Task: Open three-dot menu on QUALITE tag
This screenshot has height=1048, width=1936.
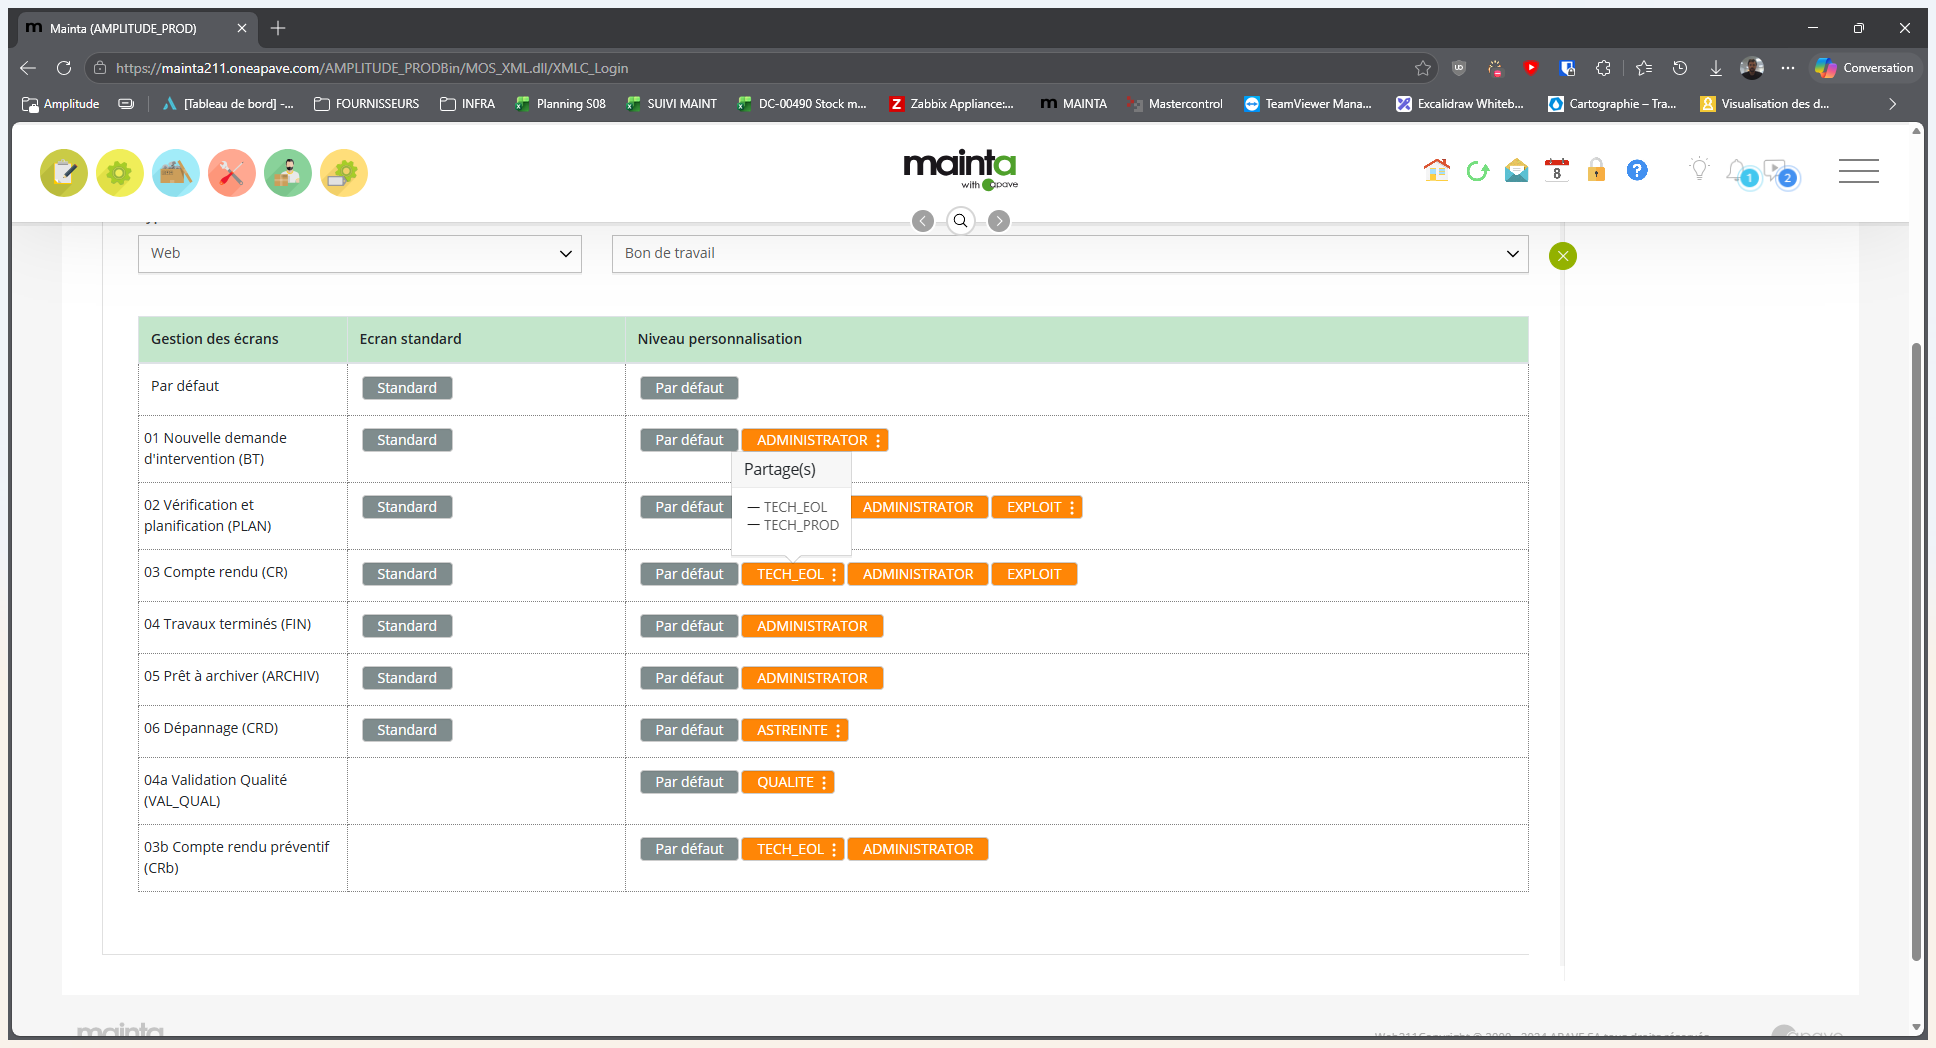Action: [824, 783]
